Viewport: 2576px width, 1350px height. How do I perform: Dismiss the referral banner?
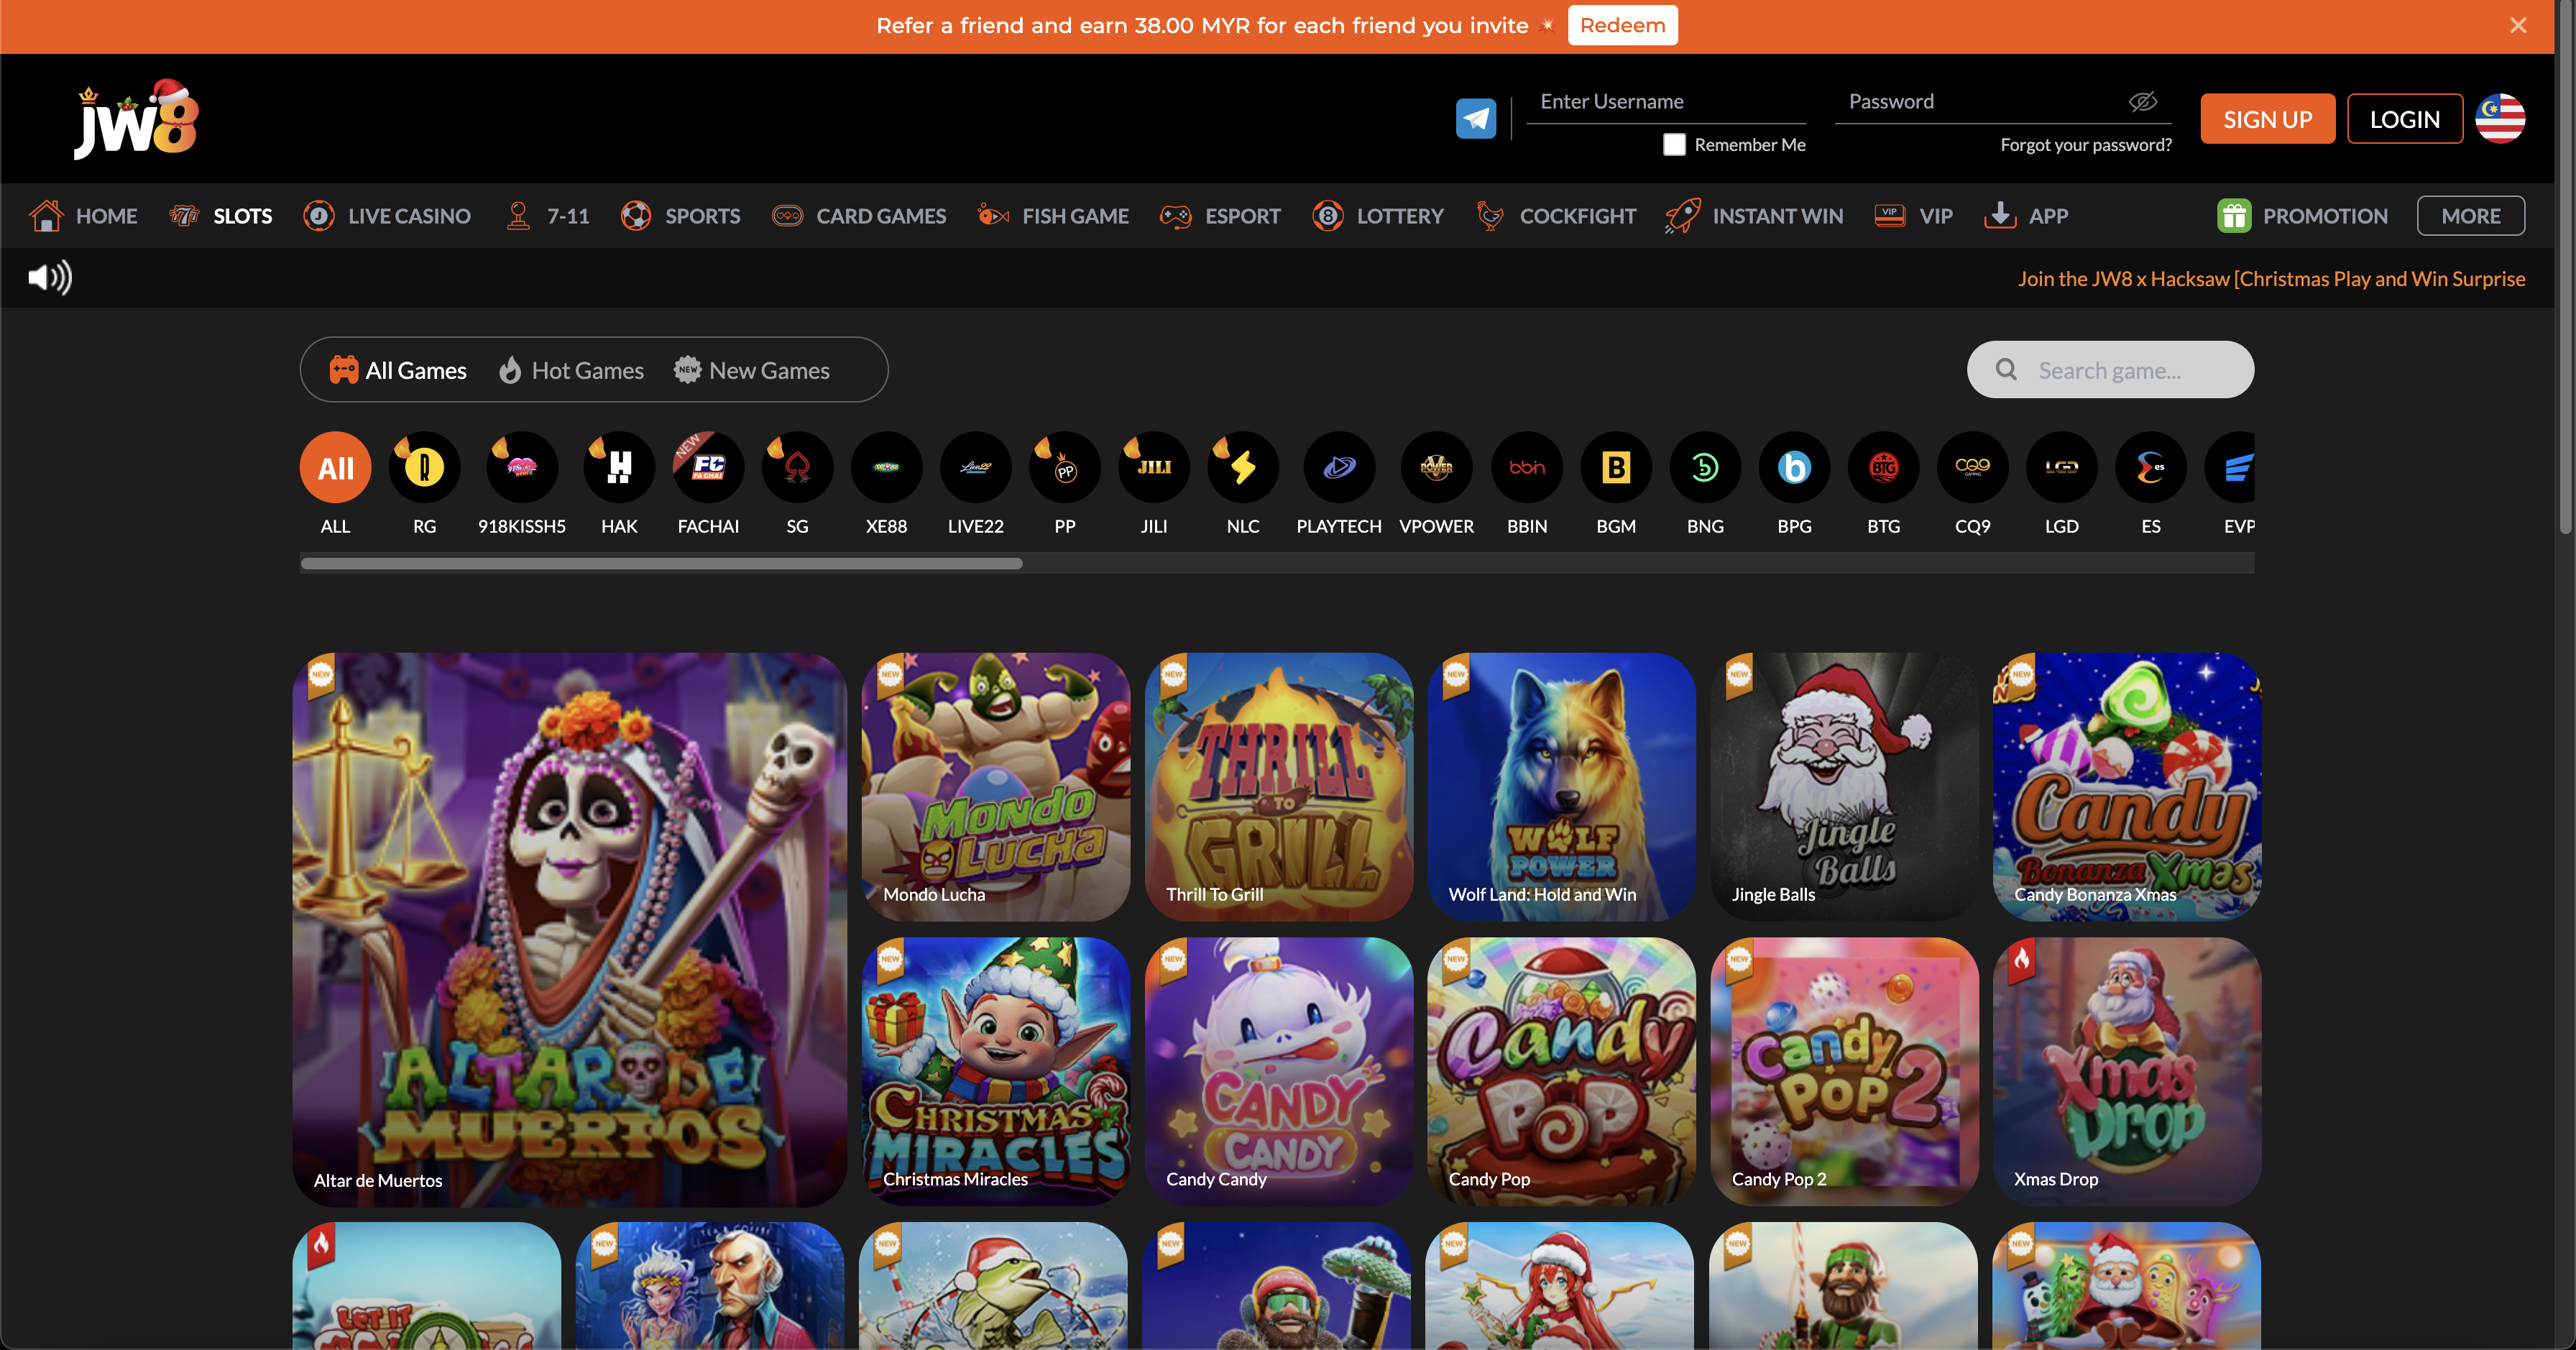(x=2518, y=25)
